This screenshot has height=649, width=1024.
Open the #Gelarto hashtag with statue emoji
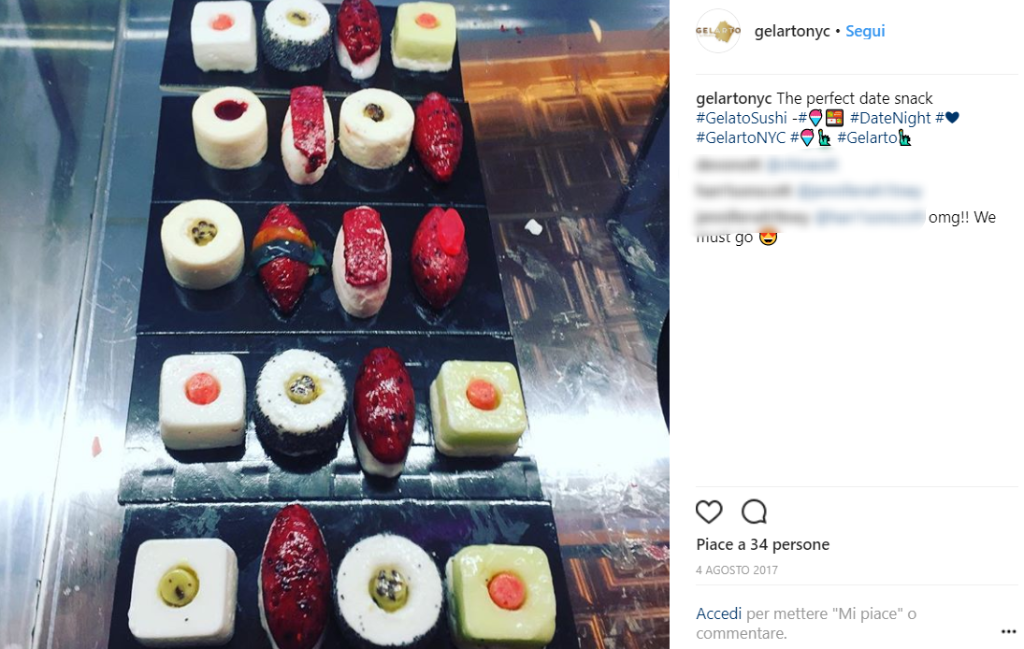[874, 138]
